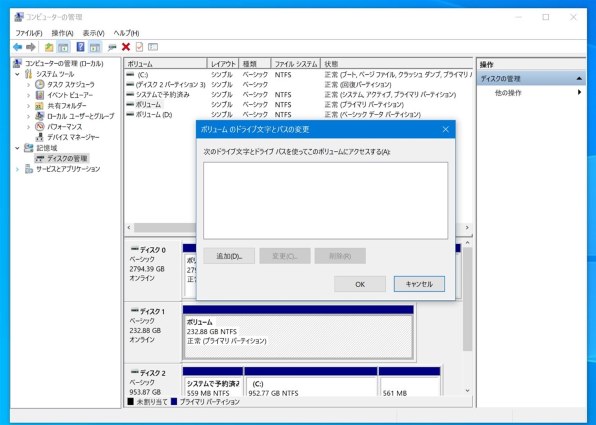Collapse the システム ツール tree node
596x425 pixels.
pyautogui.click(x=17, y=74)
